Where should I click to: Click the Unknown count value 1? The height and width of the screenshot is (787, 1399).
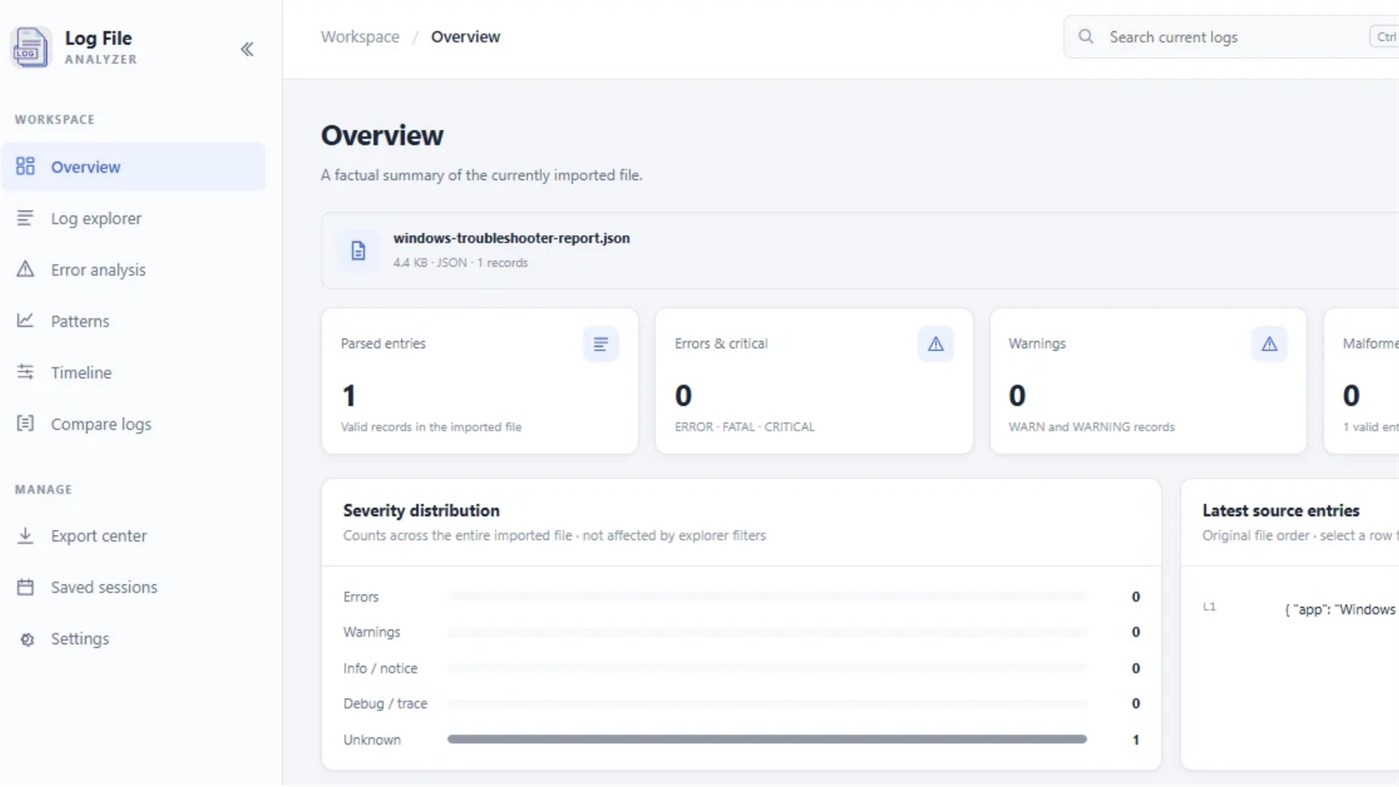1135,740
